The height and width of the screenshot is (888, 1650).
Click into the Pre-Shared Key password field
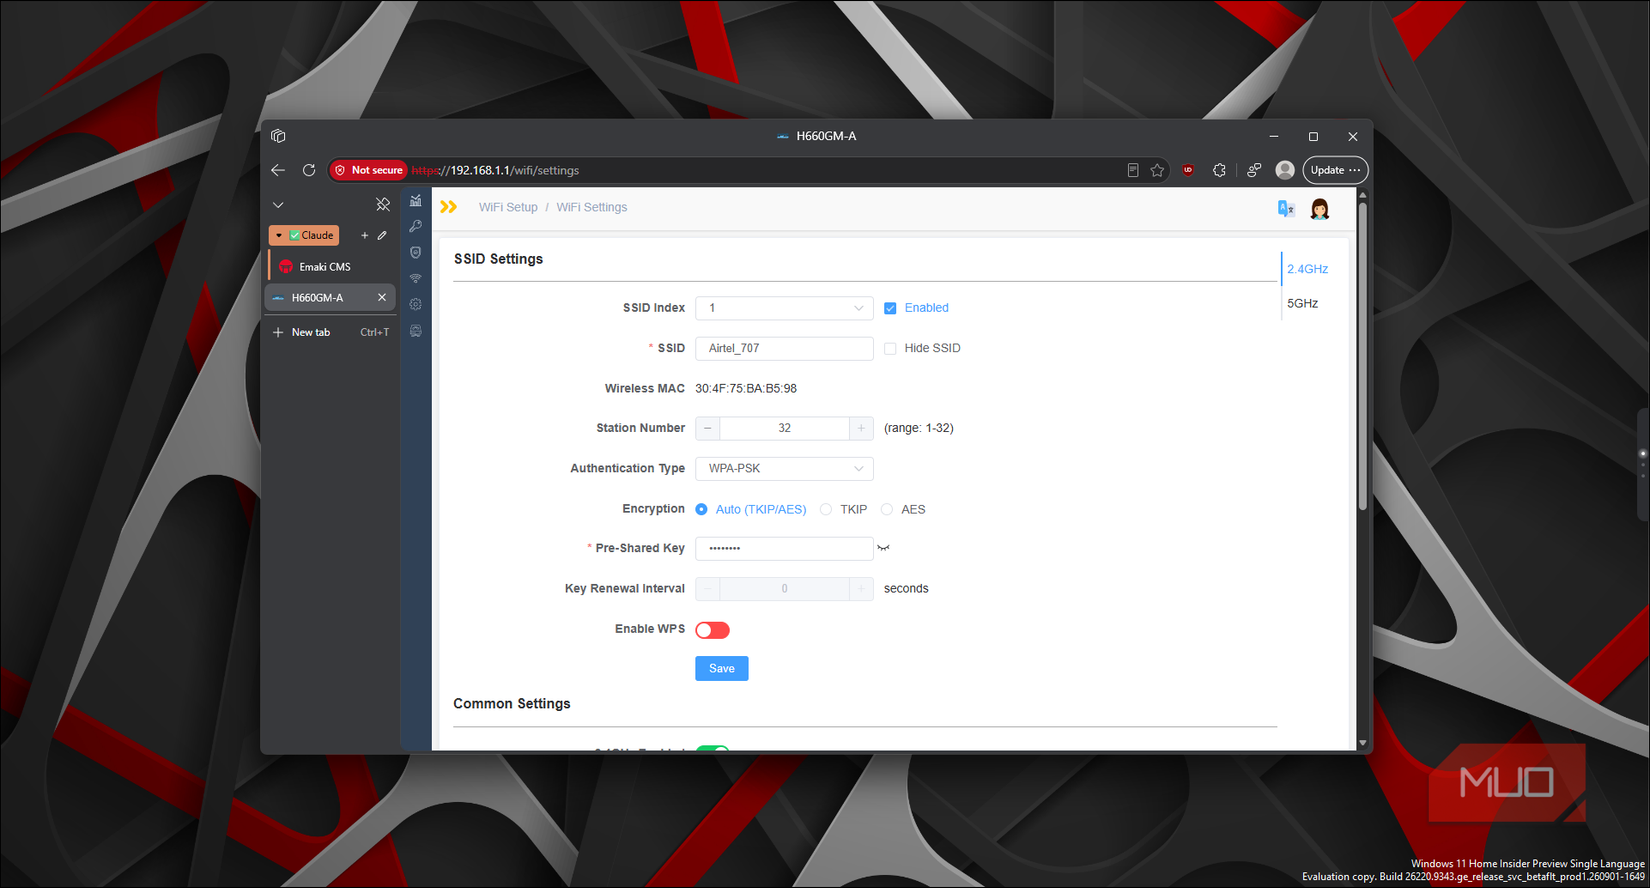tap(784, 548)
